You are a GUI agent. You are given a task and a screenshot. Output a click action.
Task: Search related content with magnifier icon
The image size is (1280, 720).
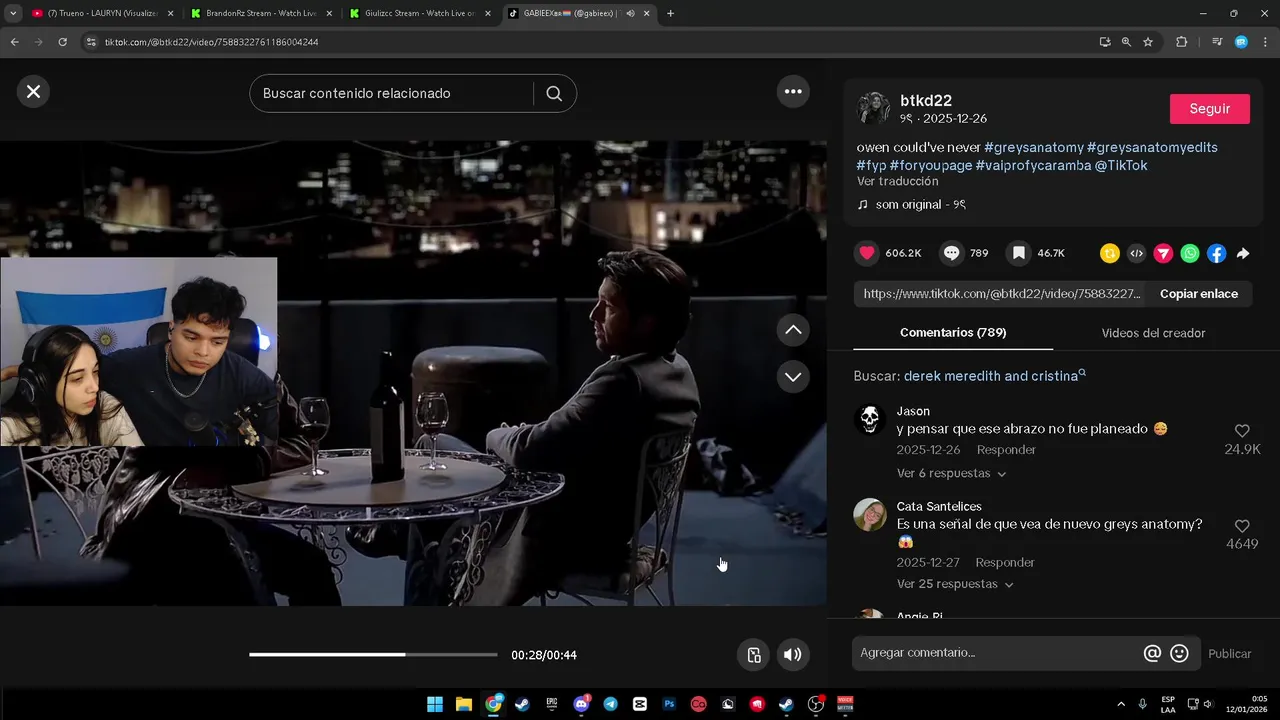pyautogui.click(x=554, y=93)
